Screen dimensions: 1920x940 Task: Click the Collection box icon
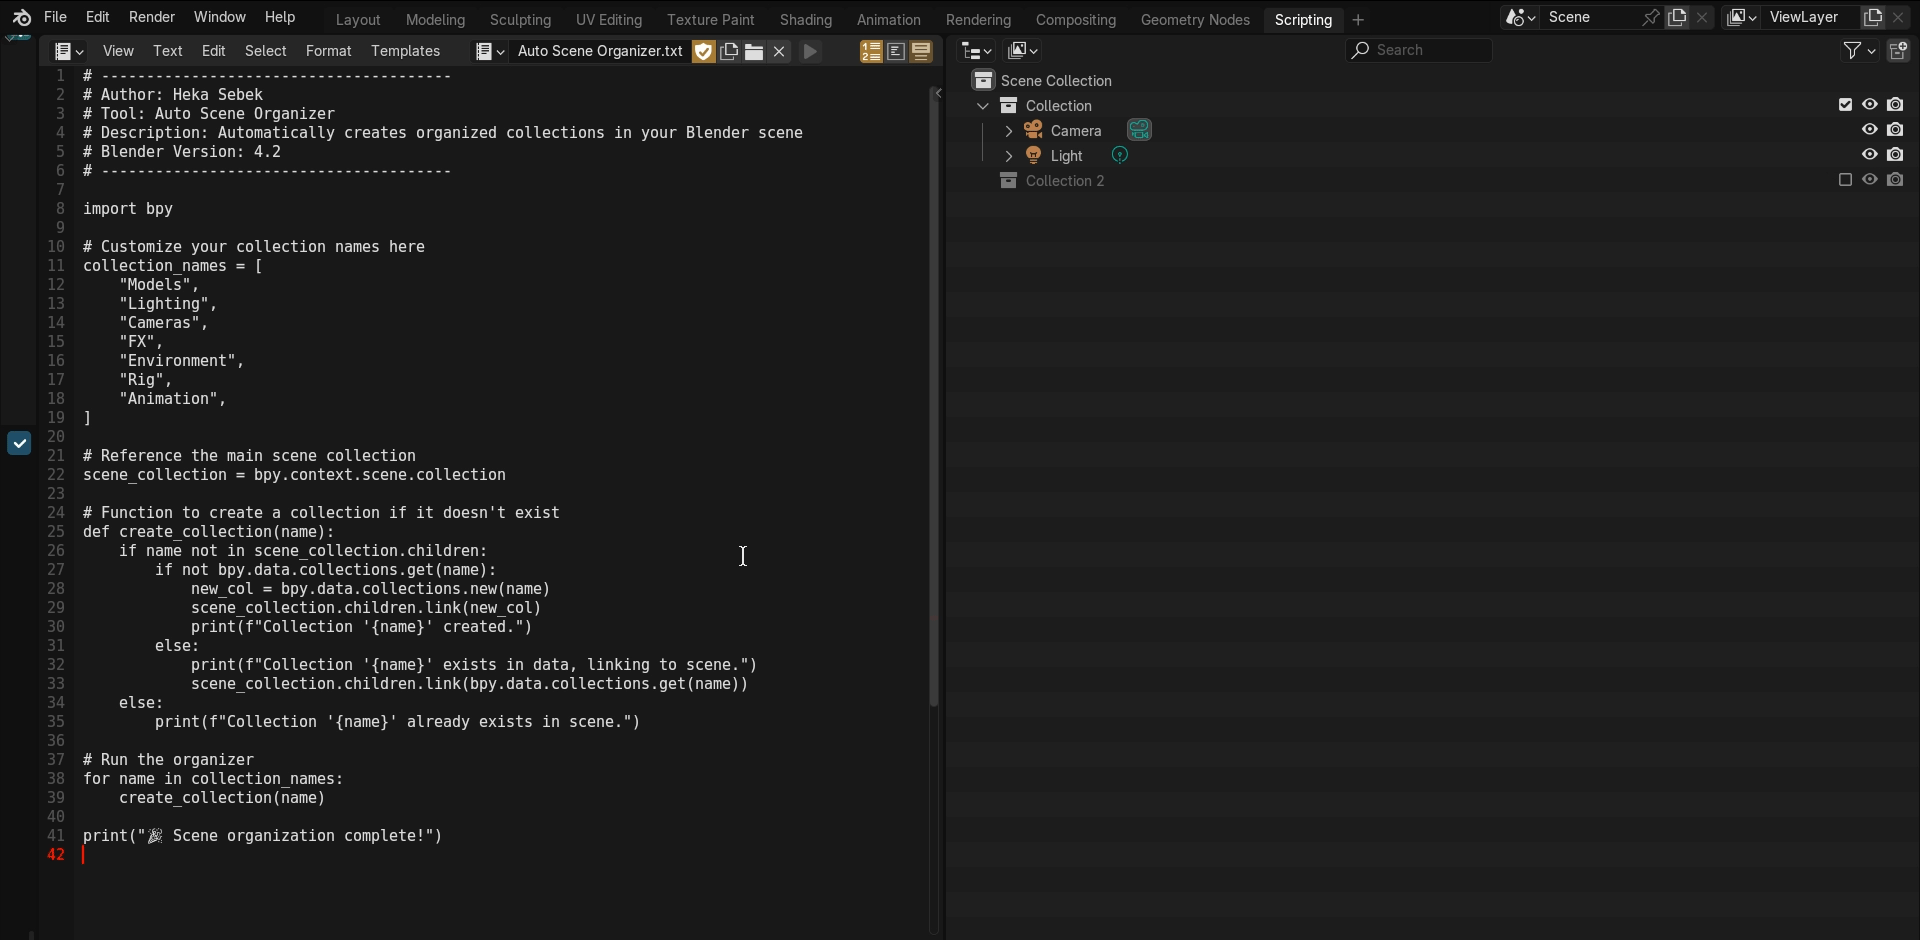click(1008, 105)
